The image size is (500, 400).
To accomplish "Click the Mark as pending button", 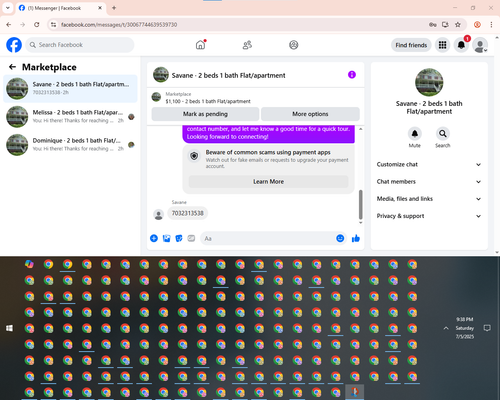I will [x=205, y=114].
